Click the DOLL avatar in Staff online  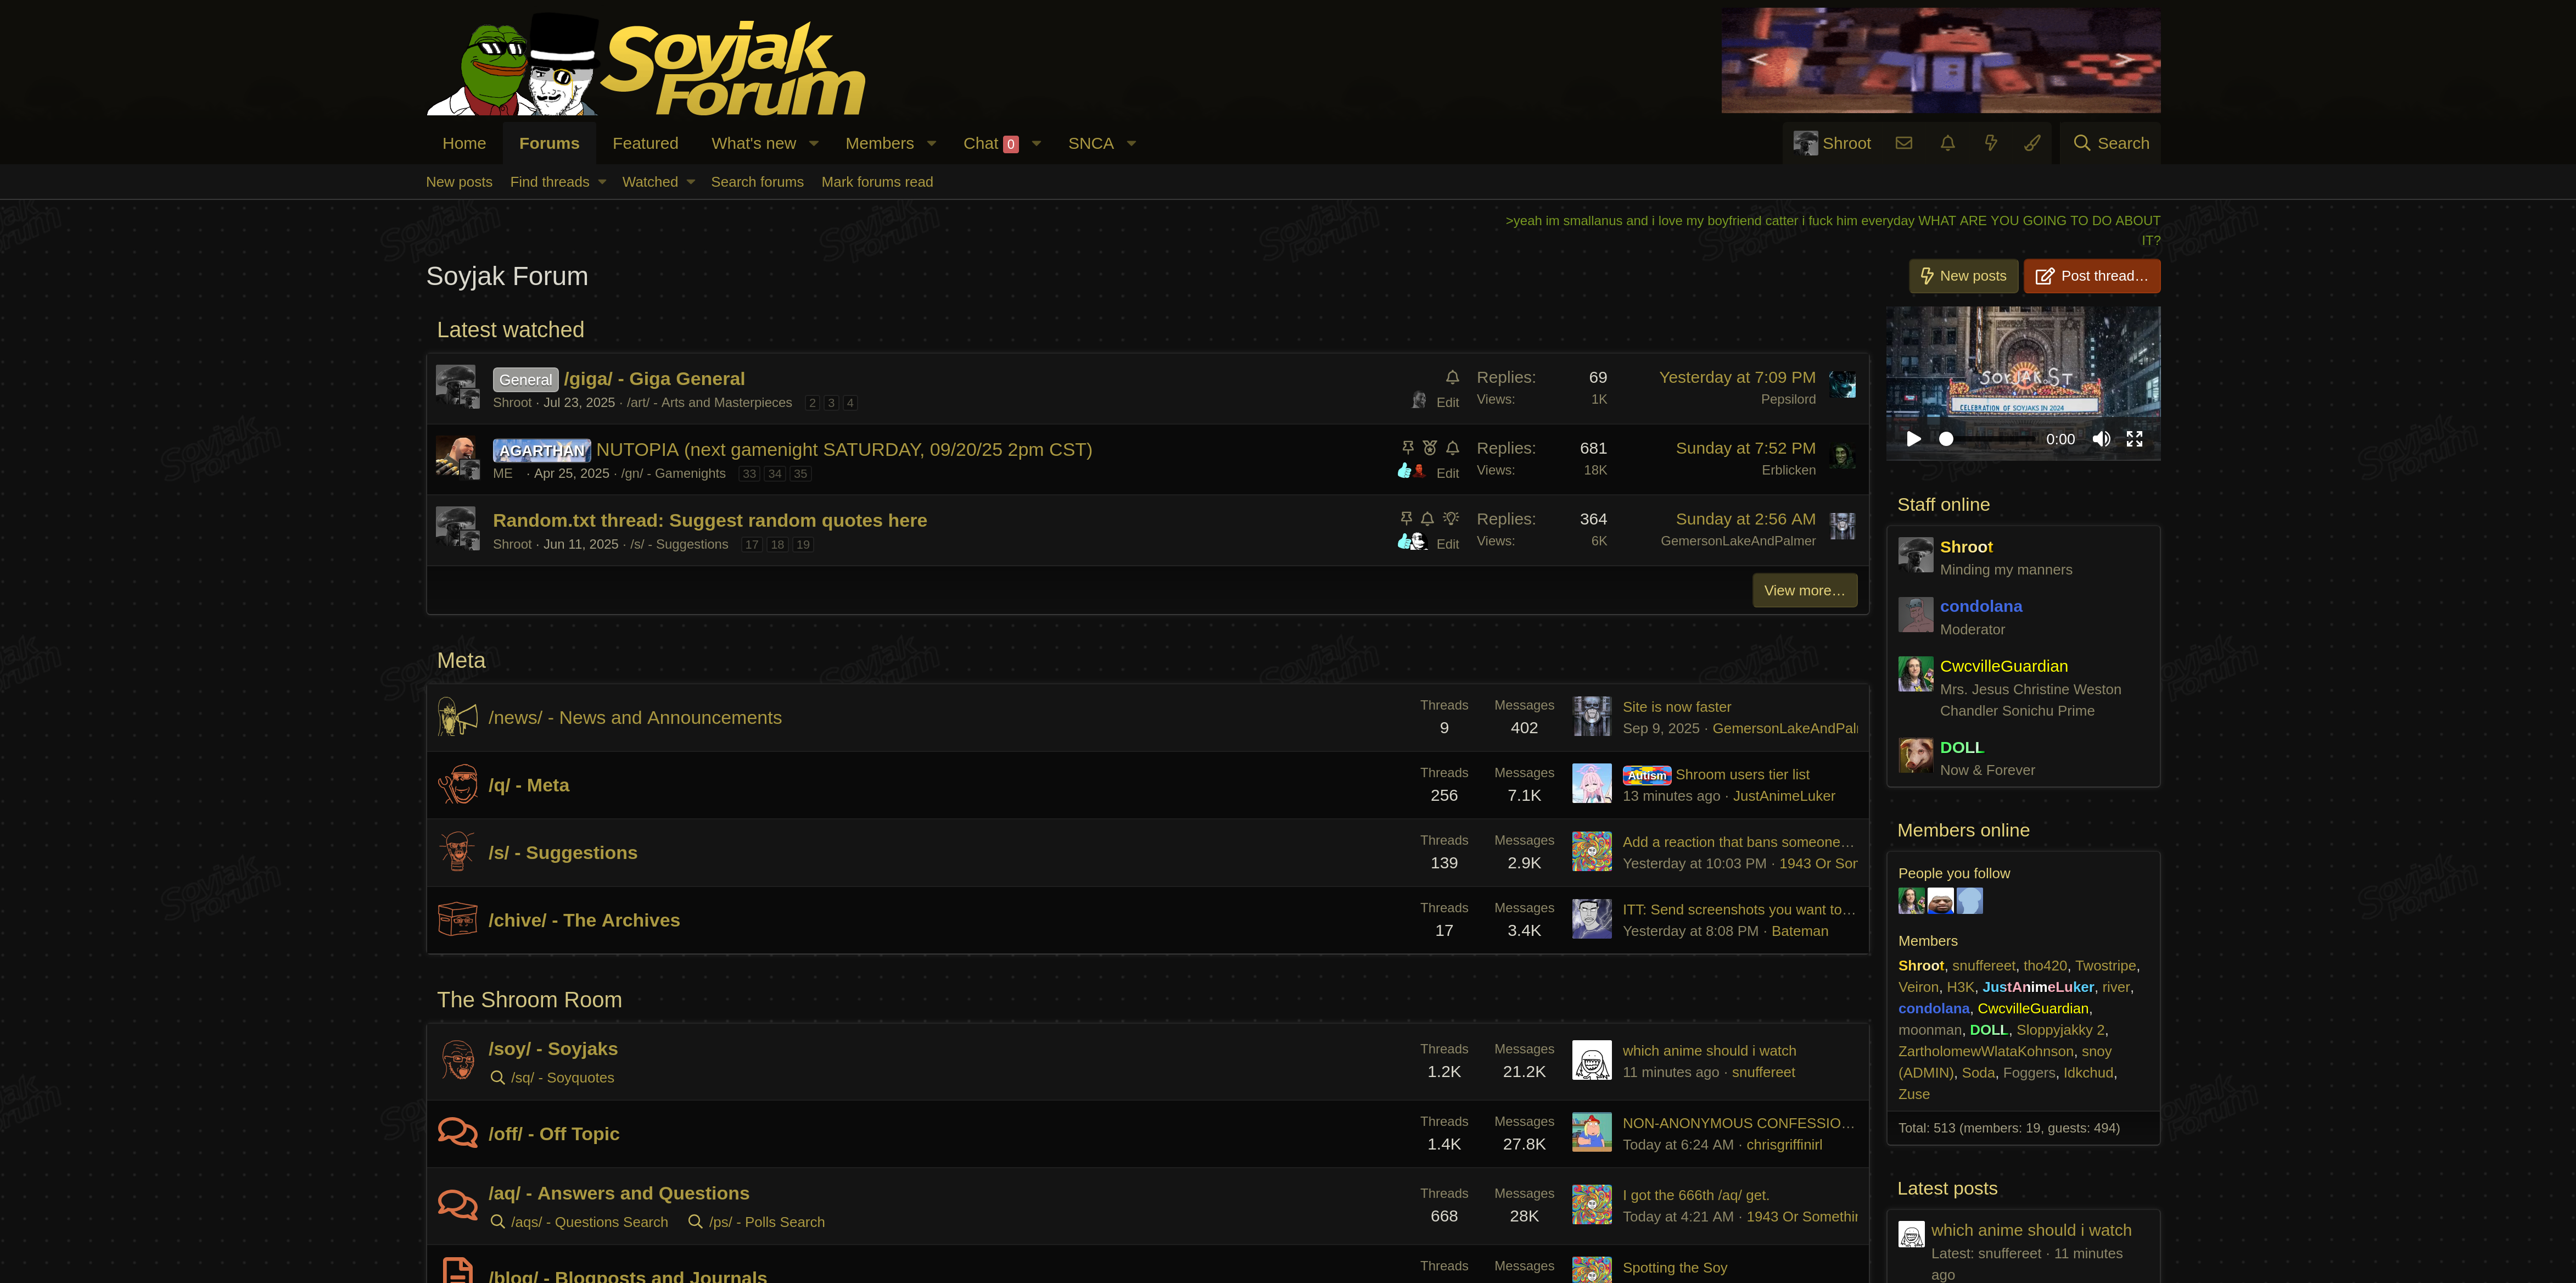tap(1915, 755)
